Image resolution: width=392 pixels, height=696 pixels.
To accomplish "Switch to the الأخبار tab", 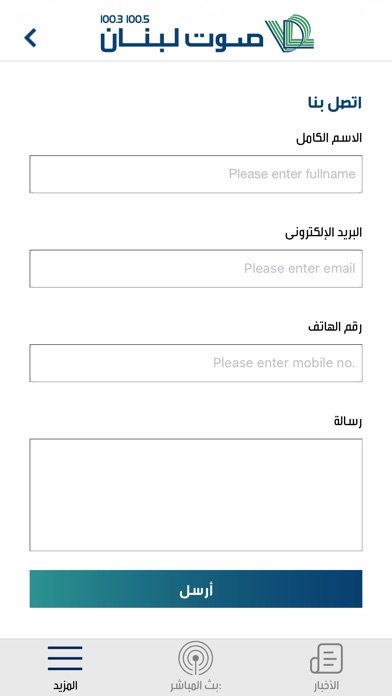I will [326, 686].
